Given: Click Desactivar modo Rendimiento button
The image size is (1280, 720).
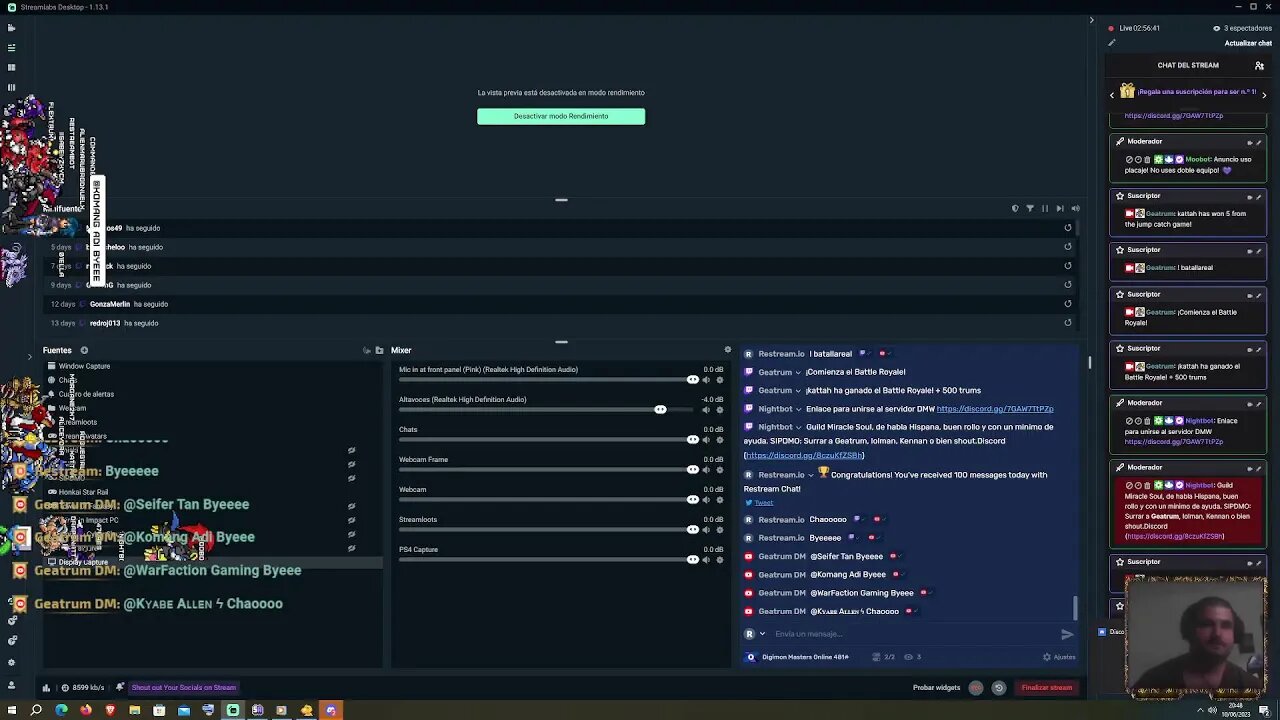Looking at the screenshot, I should click(561, 116).
